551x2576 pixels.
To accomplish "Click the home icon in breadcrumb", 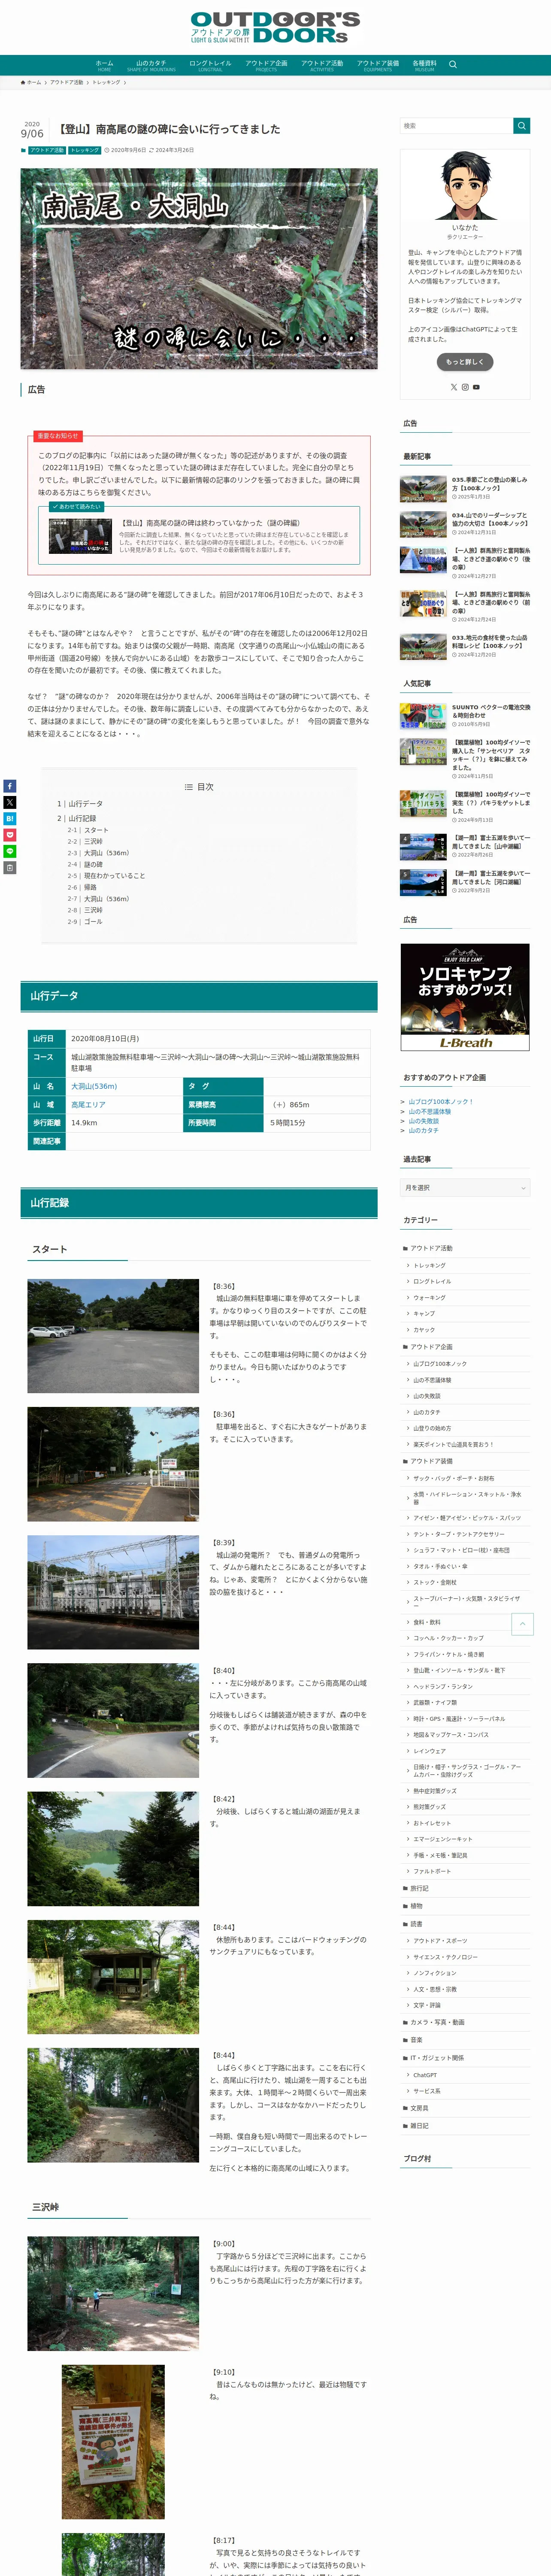I will tap(23, 82).
